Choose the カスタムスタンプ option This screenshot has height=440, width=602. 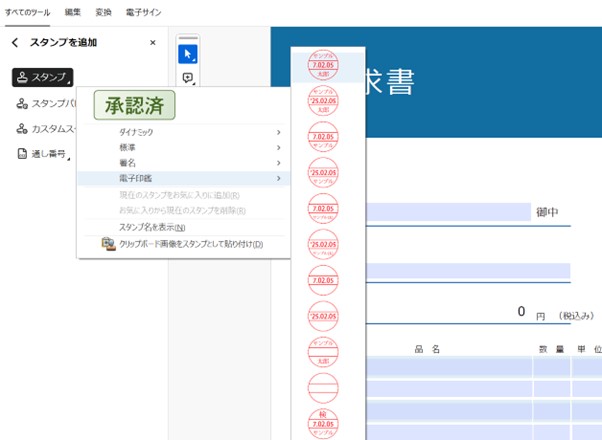[46, 129]
